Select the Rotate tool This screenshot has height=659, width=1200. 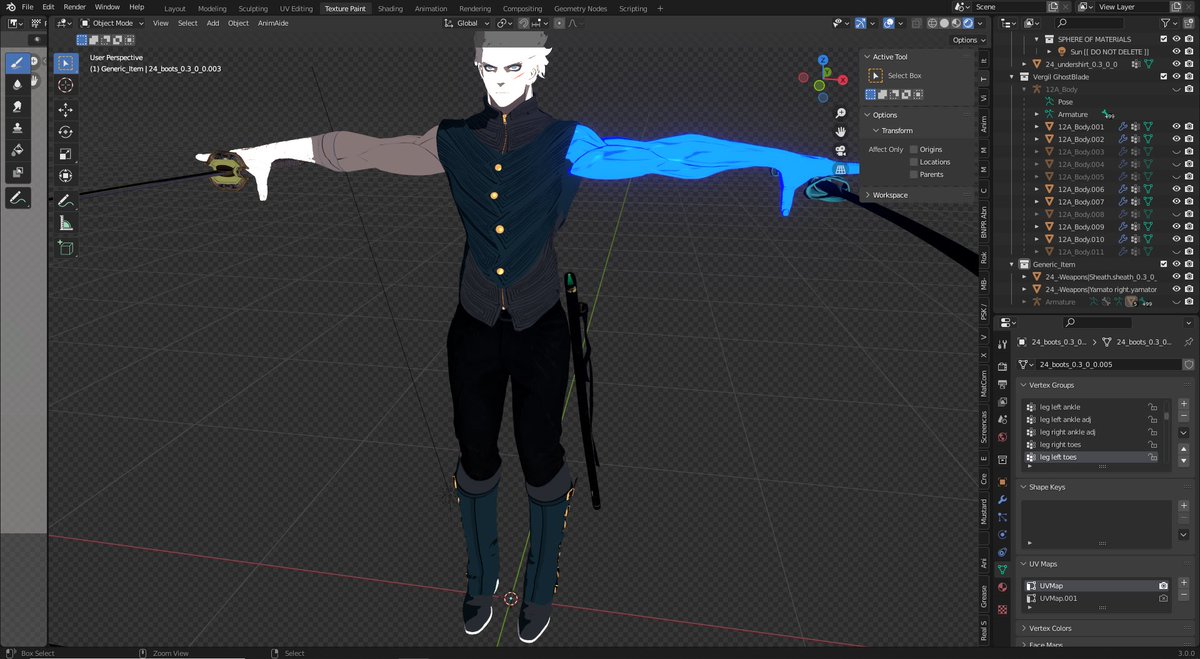pos(65,130)
